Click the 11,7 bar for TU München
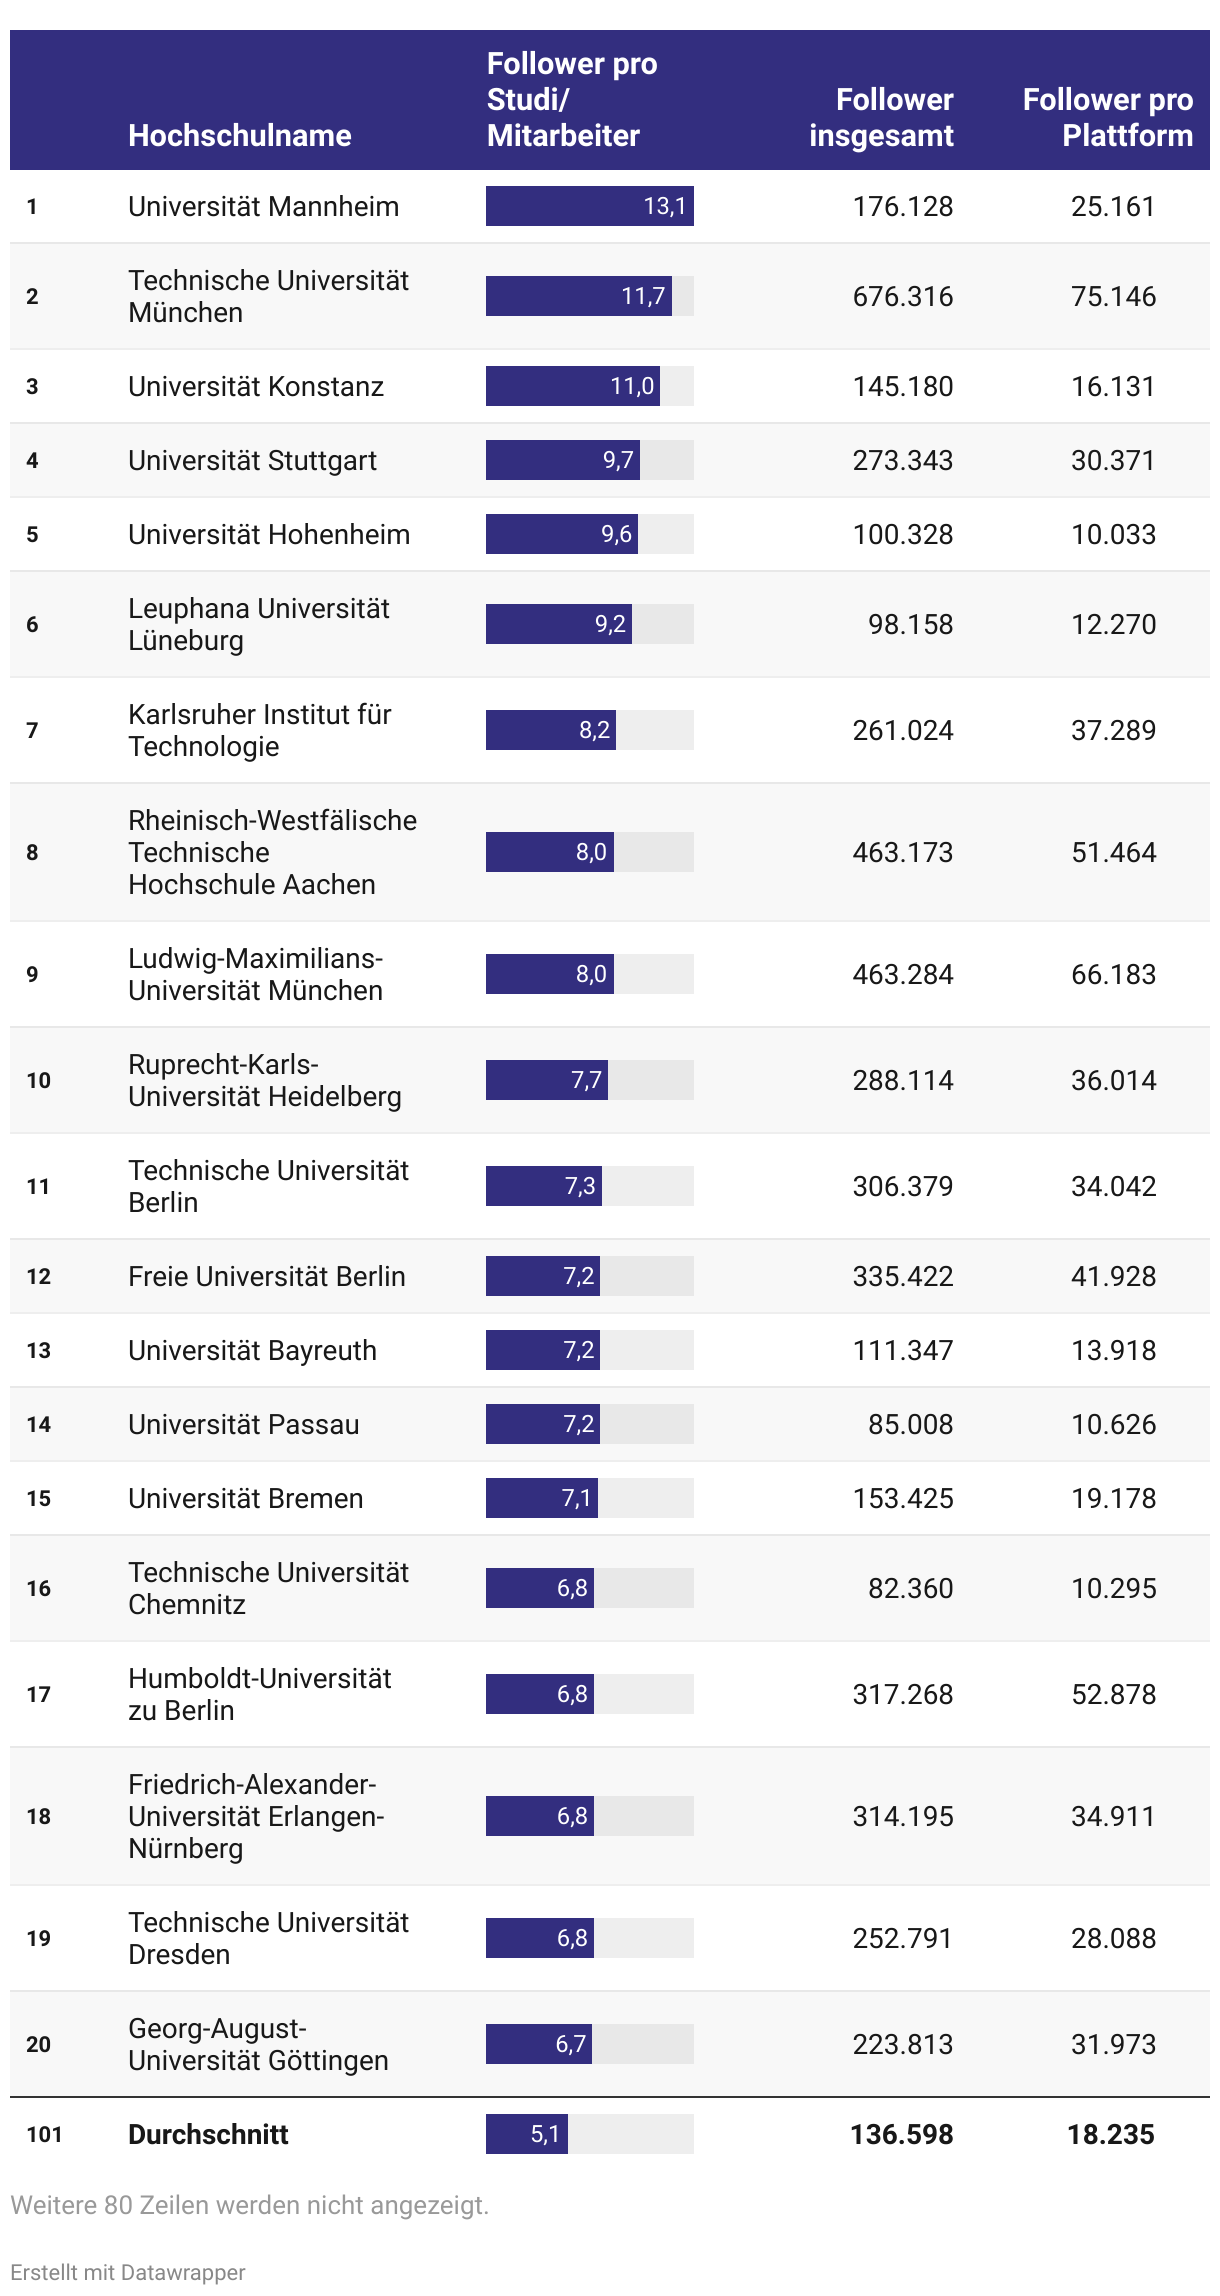The image size is (1220, 2296). click(579, 296)
